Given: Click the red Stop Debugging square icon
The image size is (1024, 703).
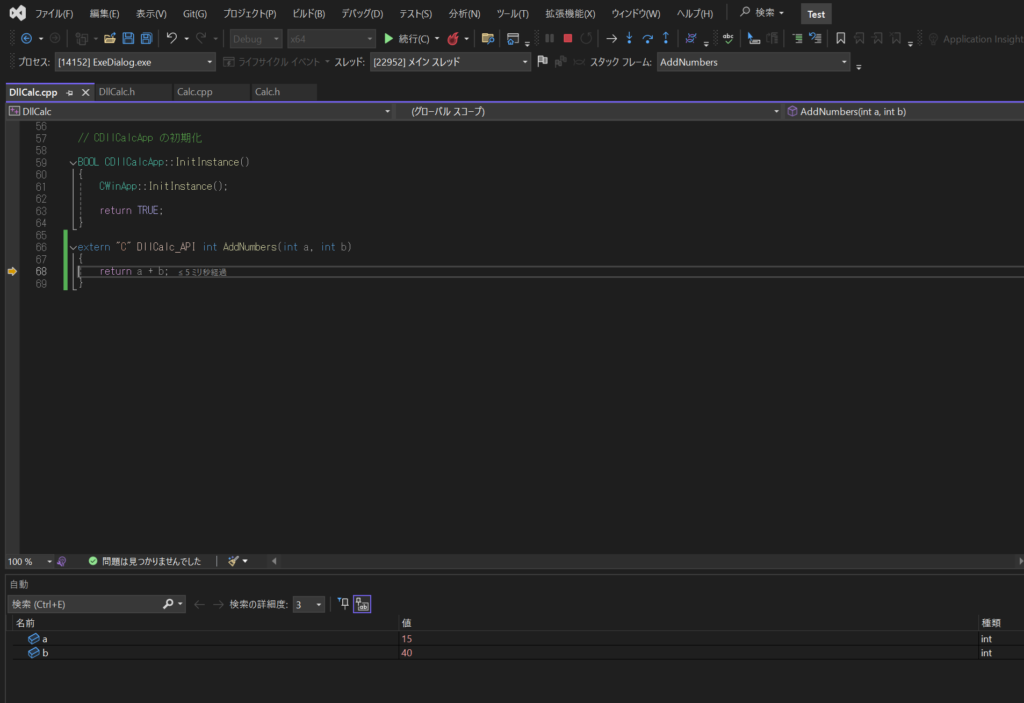Looking at the screenshot, I should (x=567, y=38).
